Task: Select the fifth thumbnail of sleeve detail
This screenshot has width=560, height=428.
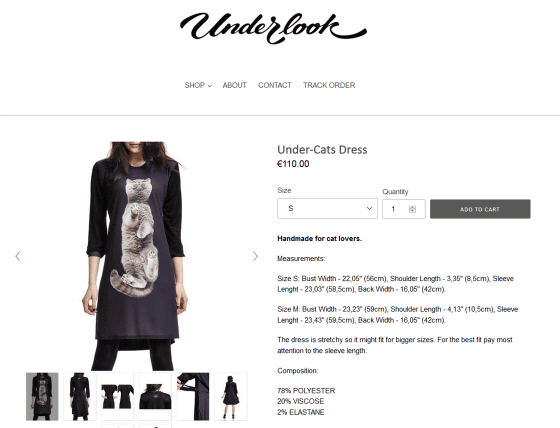Action: coord(193,396)
